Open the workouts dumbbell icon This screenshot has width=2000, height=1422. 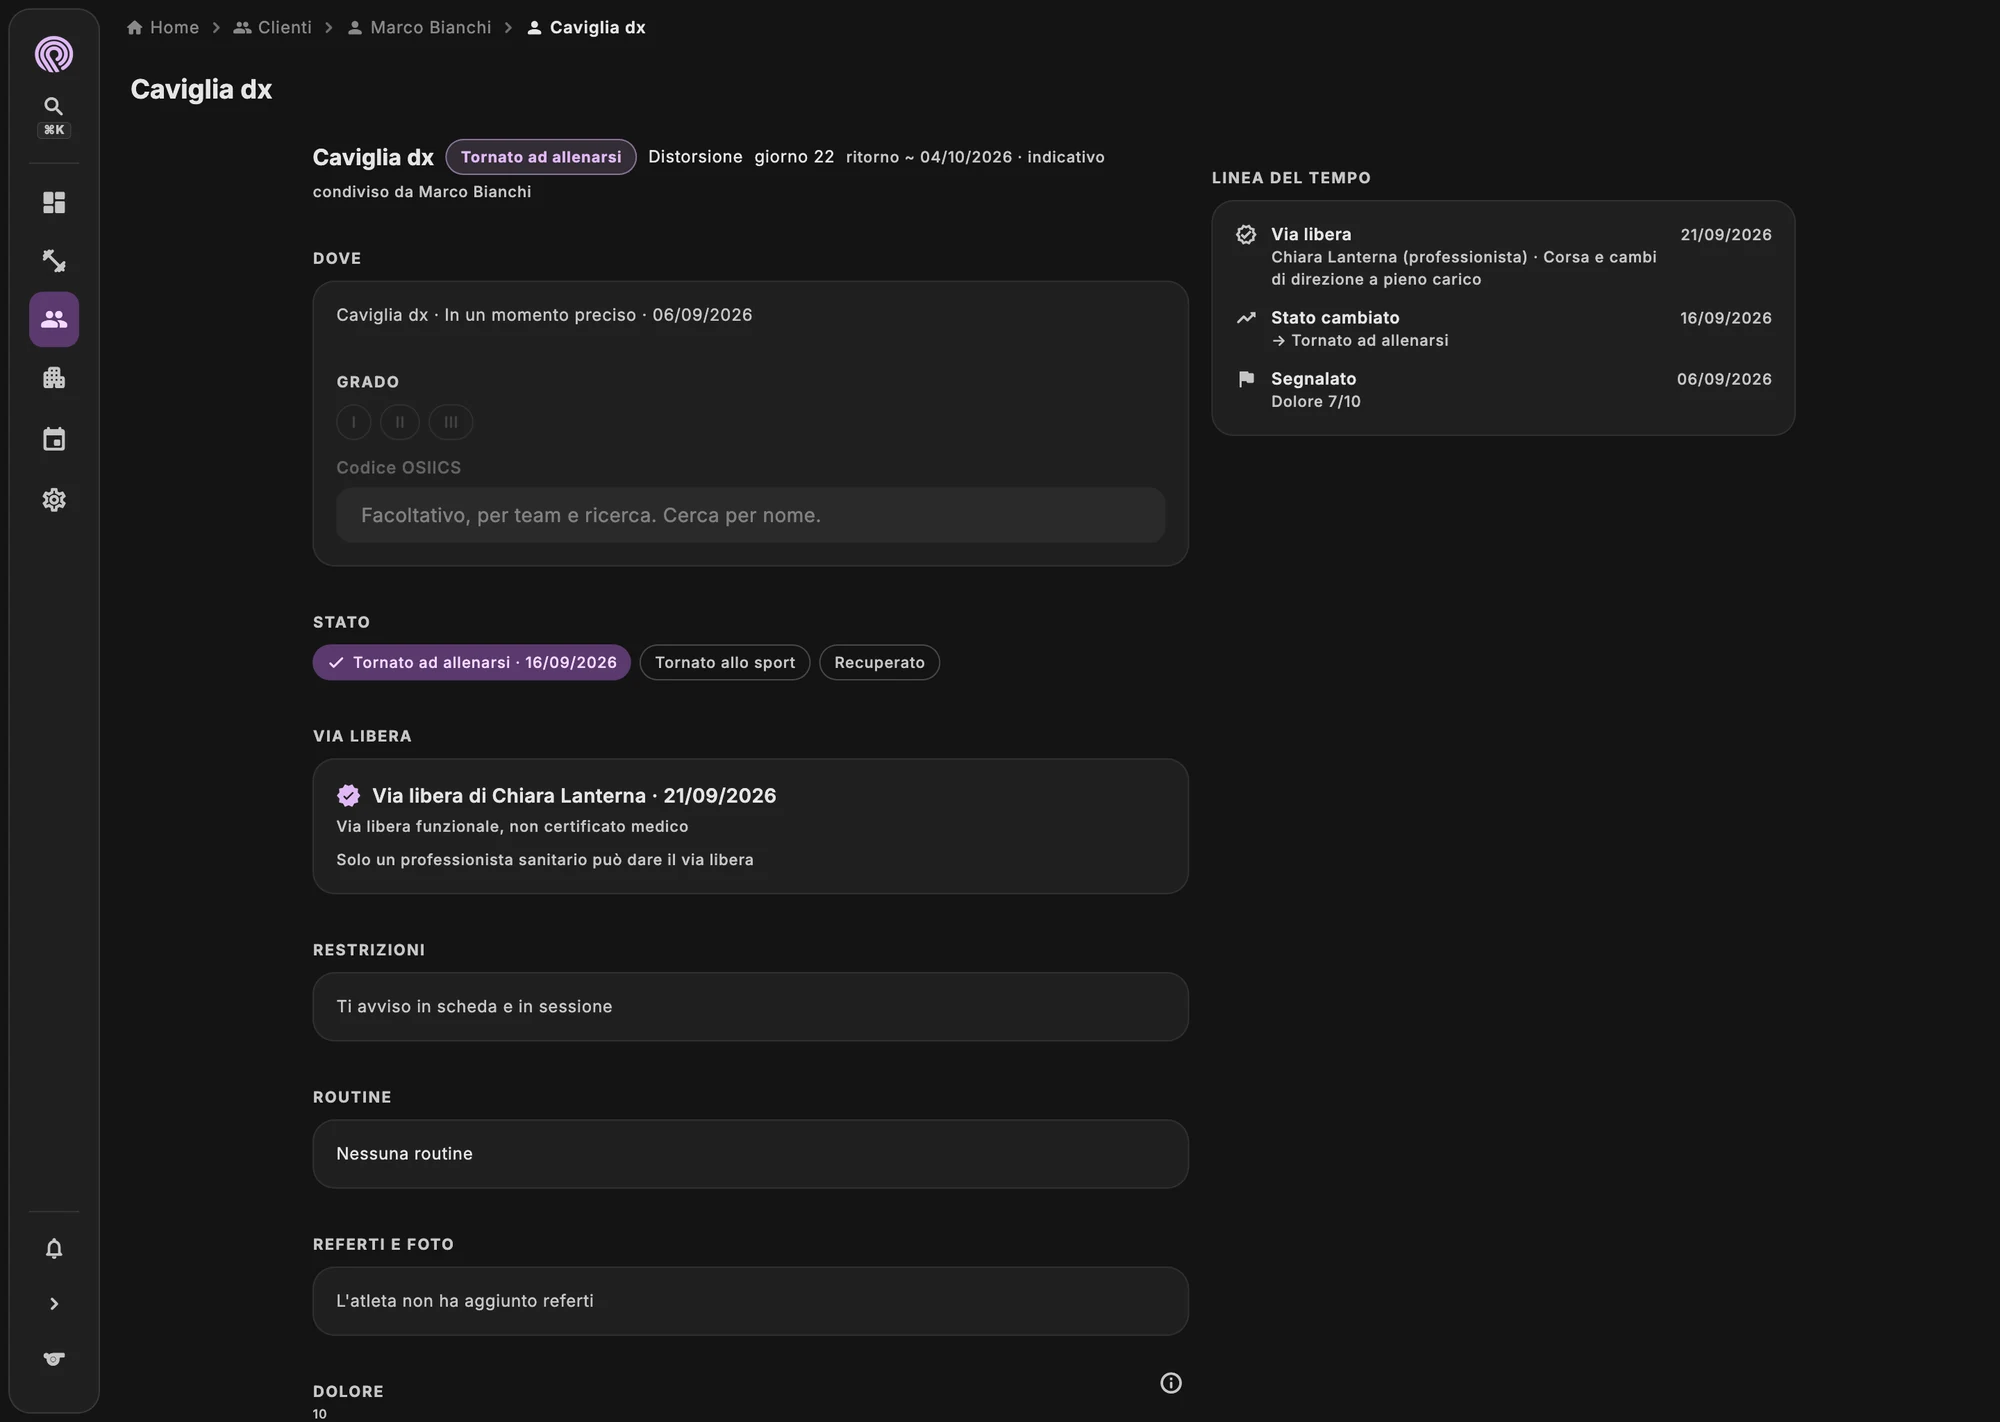(x=54, y=261)
